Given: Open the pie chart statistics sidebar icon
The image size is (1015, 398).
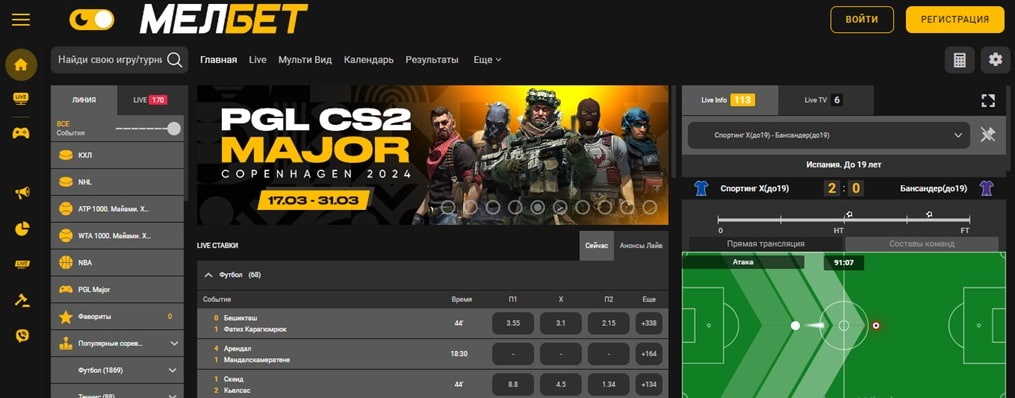Looking at the screenshot, I should coord(22,228).
